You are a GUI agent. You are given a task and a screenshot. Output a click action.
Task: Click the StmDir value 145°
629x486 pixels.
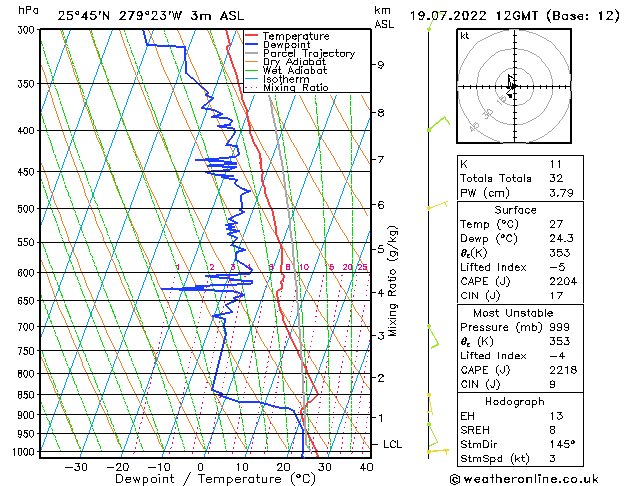[562, 444]
